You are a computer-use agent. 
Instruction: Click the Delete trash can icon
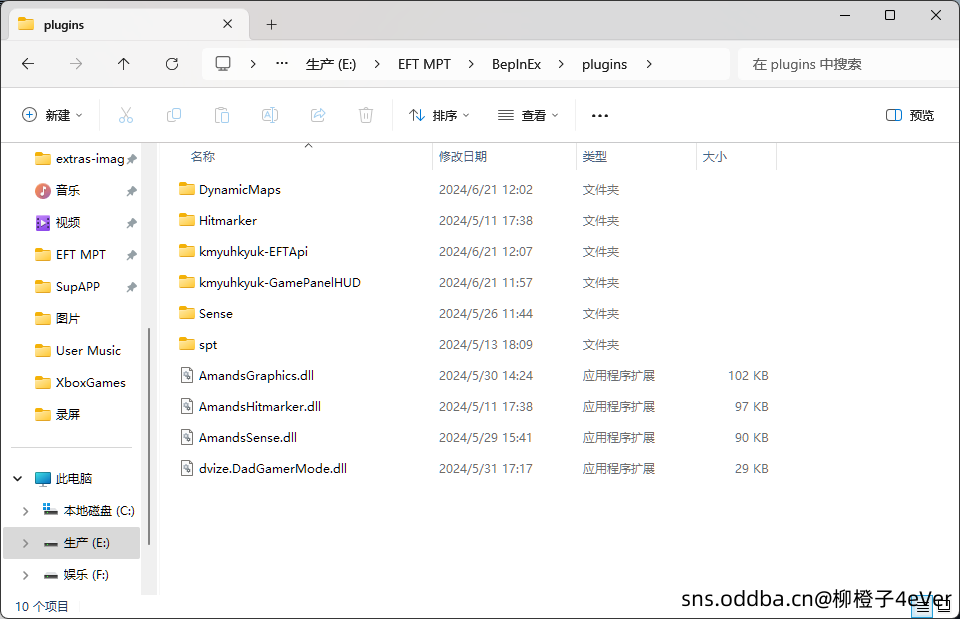coord(366,116)
